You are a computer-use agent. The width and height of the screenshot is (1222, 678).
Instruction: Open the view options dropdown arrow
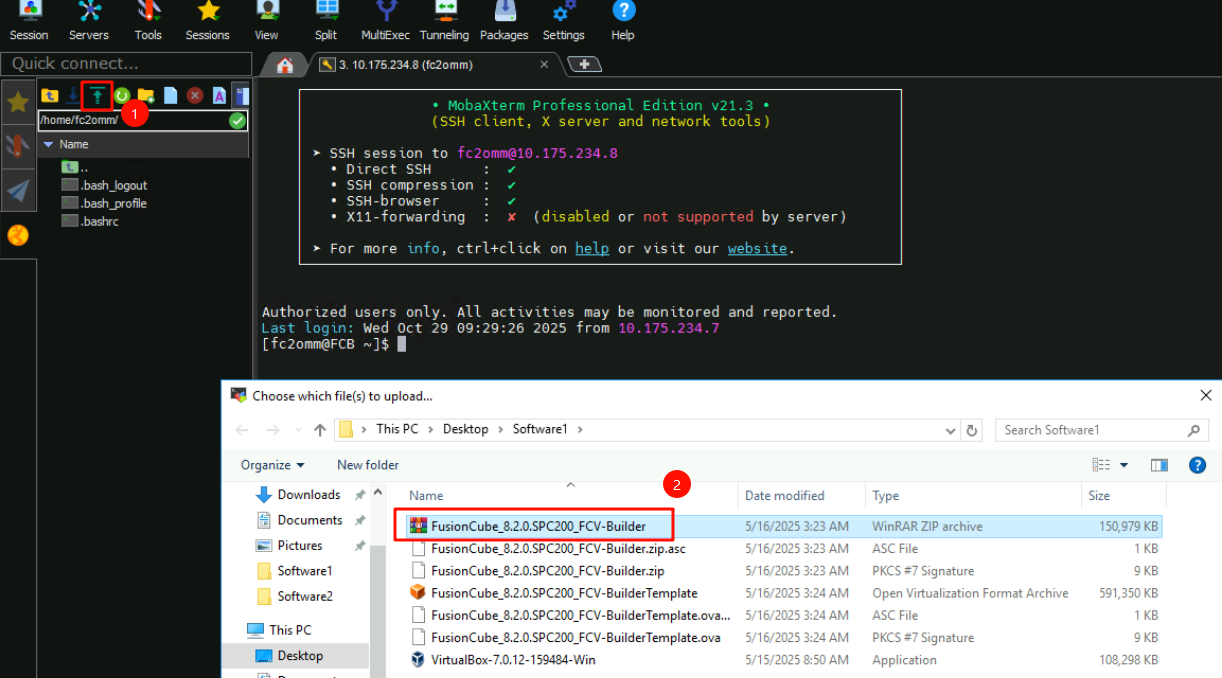tap(1124, 465)
